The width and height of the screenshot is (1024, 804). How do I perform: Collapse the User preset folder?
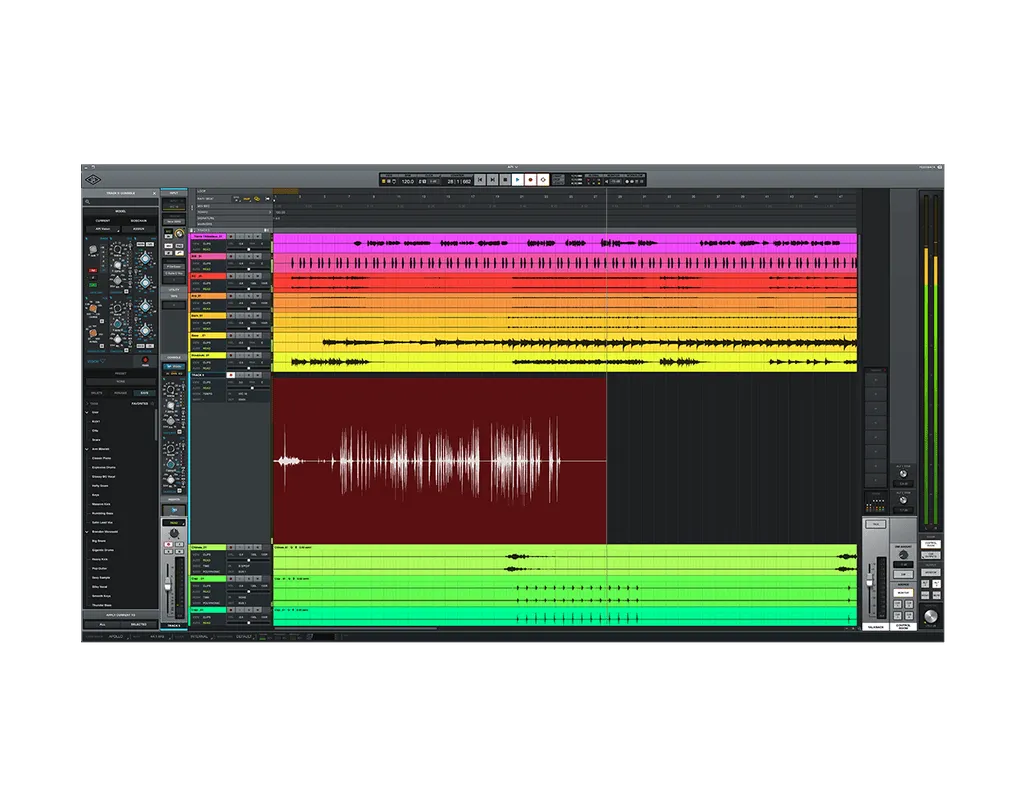point(87,412)
